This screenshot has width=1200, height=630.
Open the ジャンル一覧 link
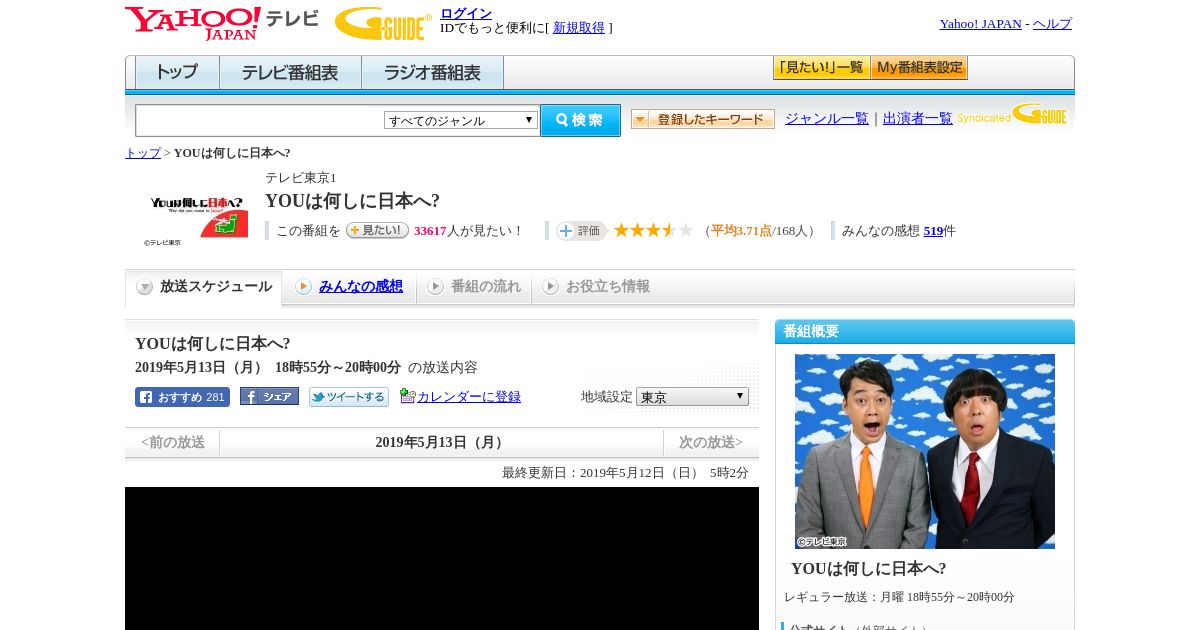(x=827, y=119)
